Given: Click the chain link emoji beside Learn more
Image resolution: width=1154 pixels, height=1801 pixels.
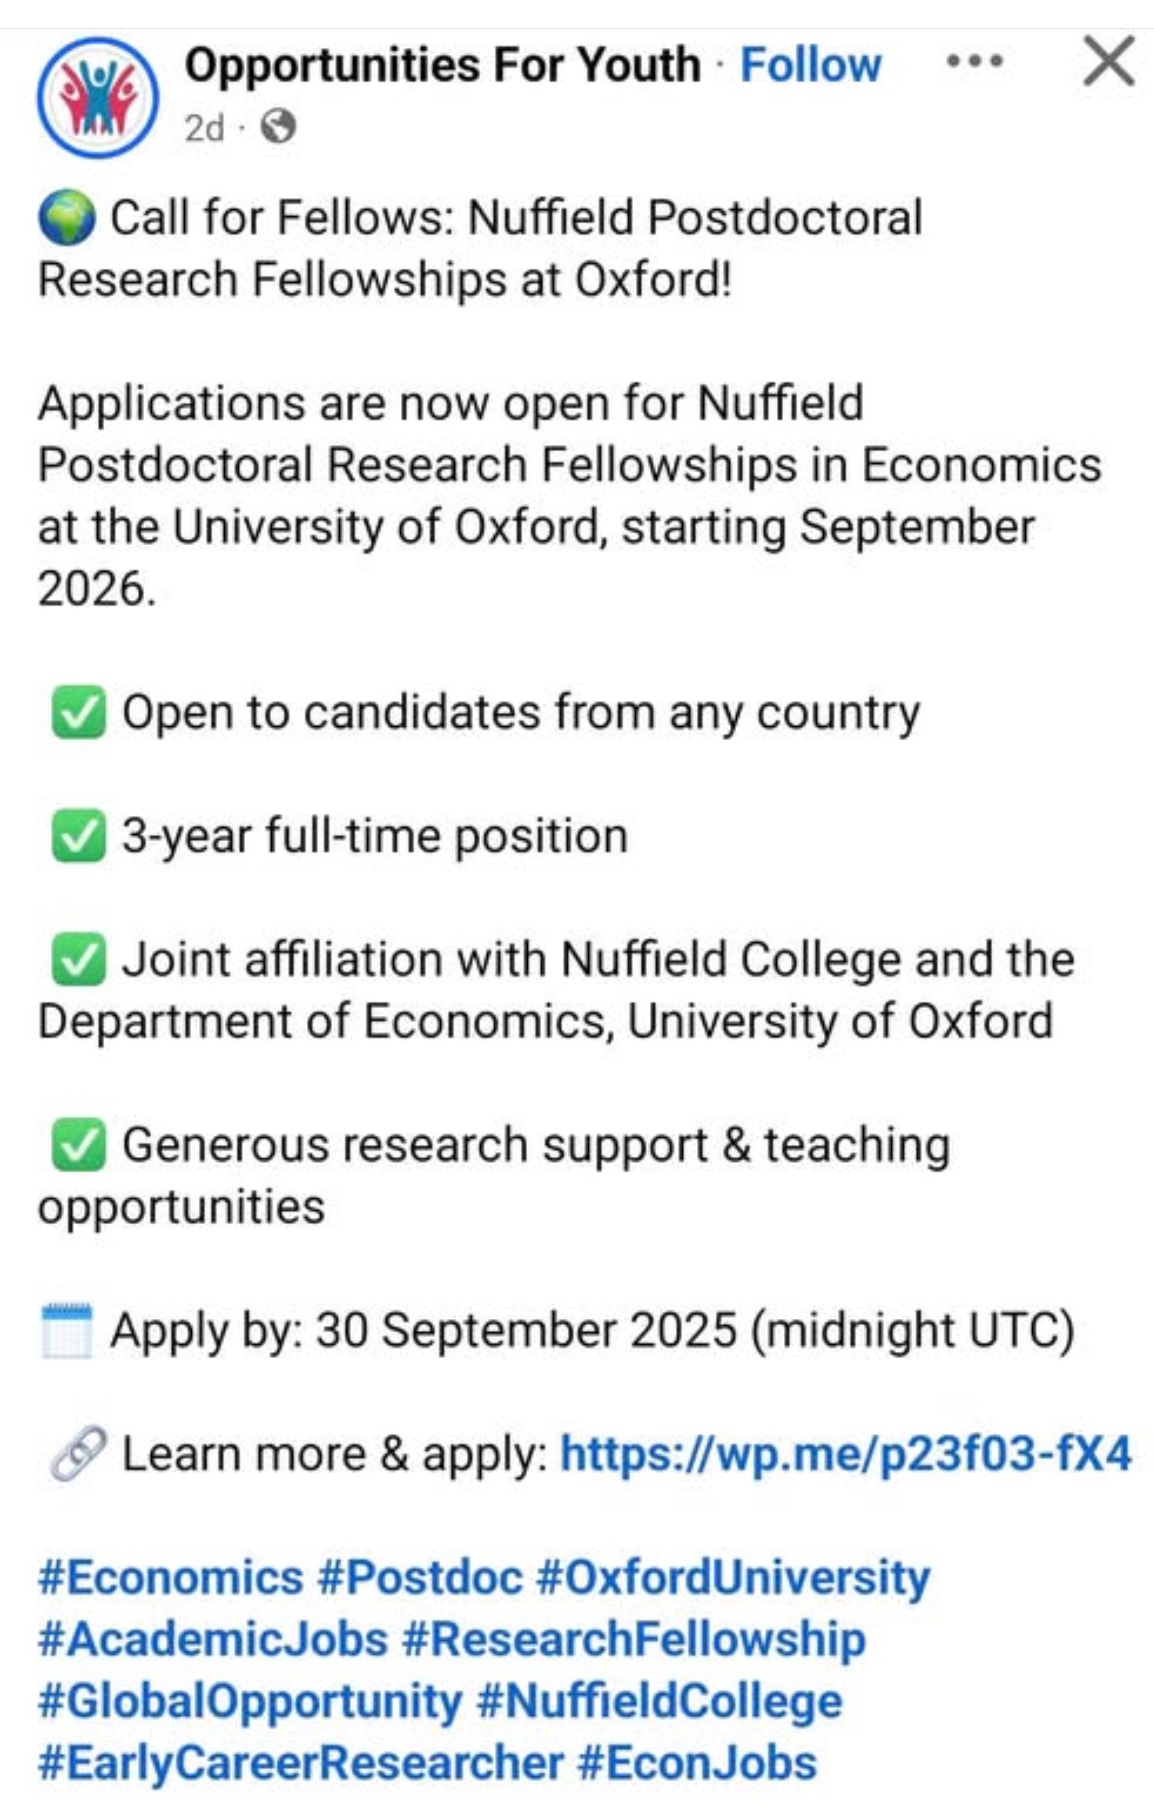Looking at the screenshot, I should tap(78, 1454).
